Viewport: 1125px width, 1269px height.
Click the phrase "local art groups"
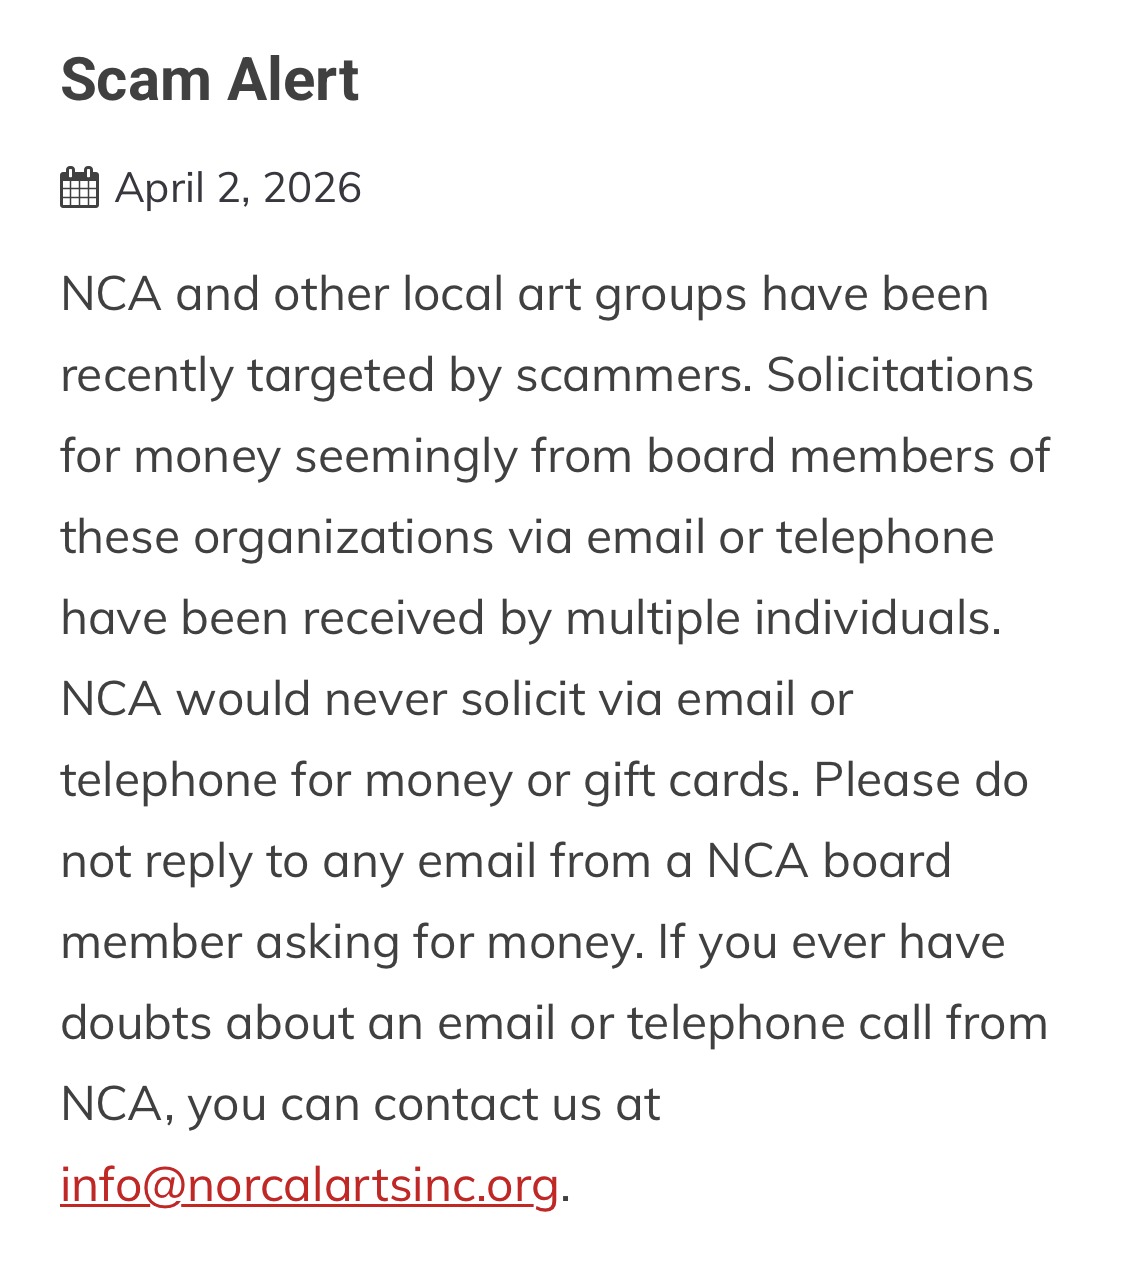click(574, 295)
